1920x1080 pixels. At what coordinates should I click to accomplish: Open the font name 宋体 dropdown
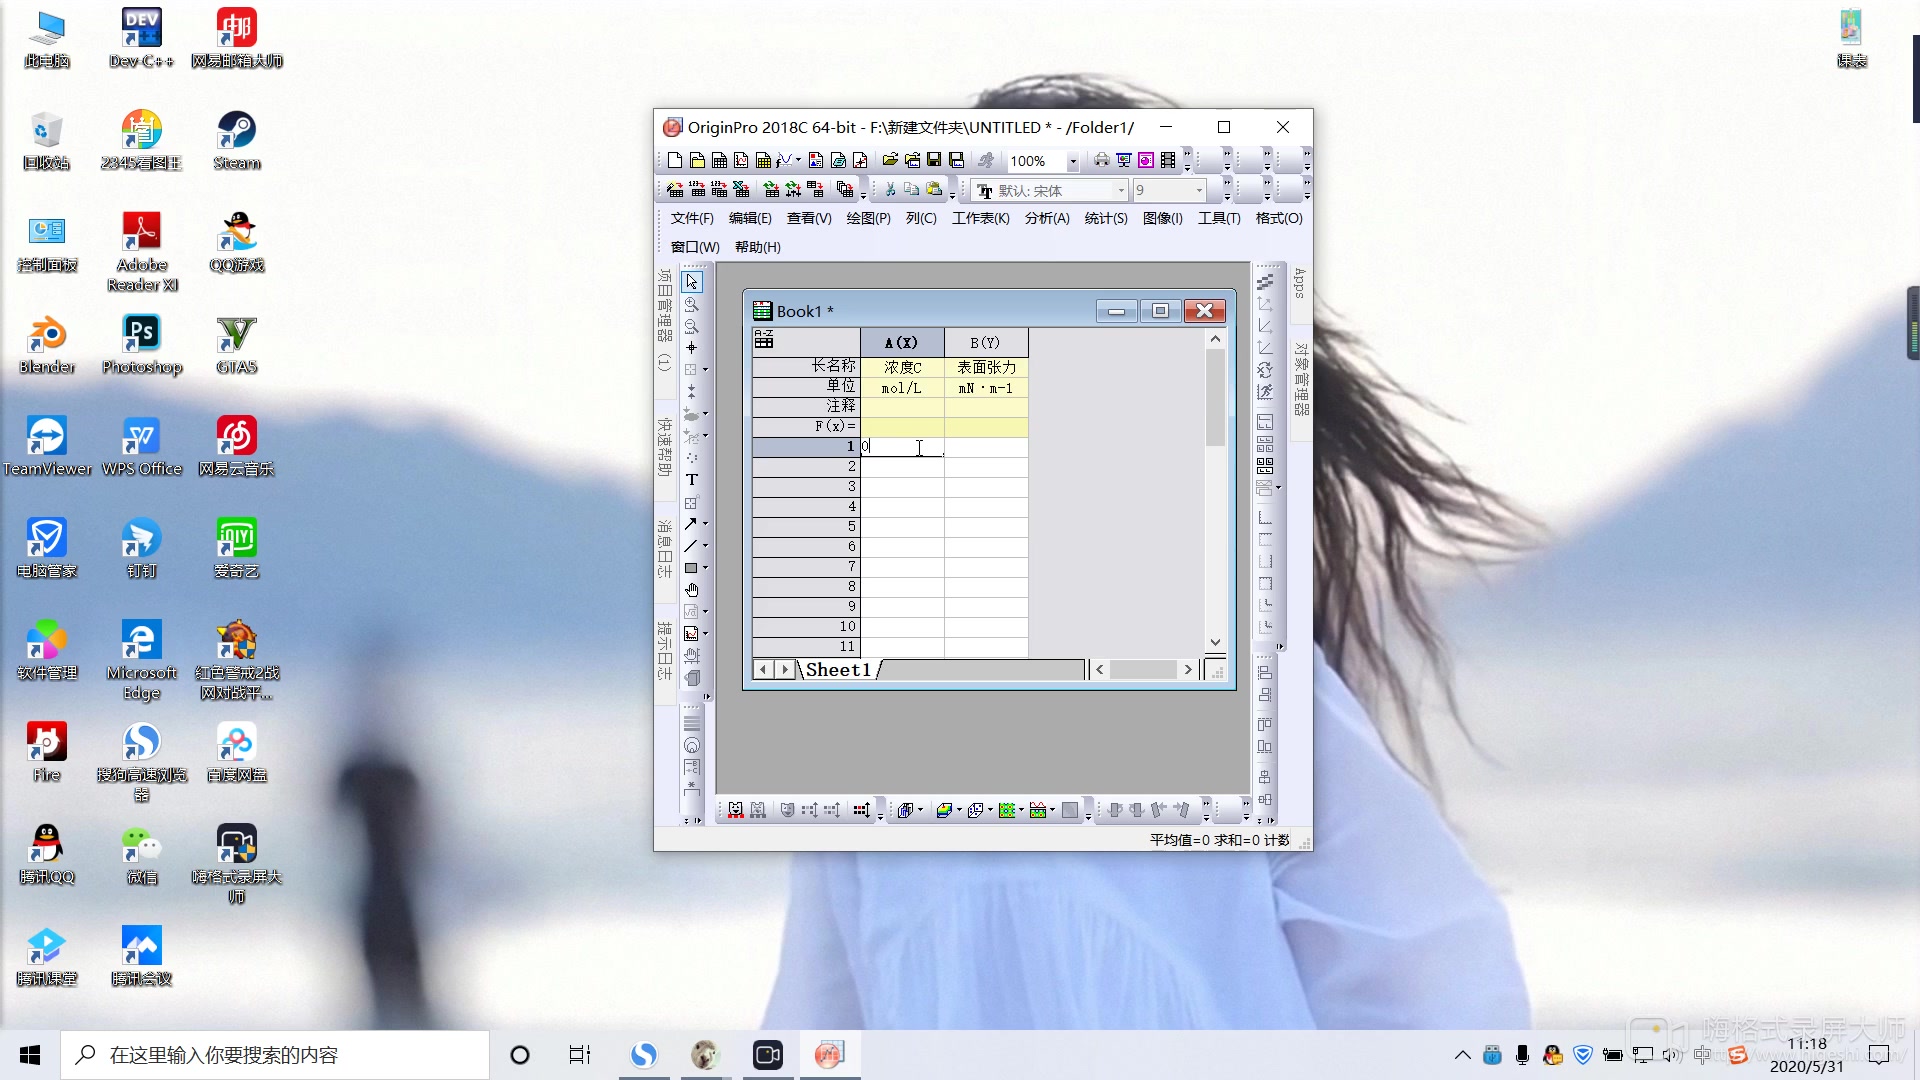[1121, 190]
